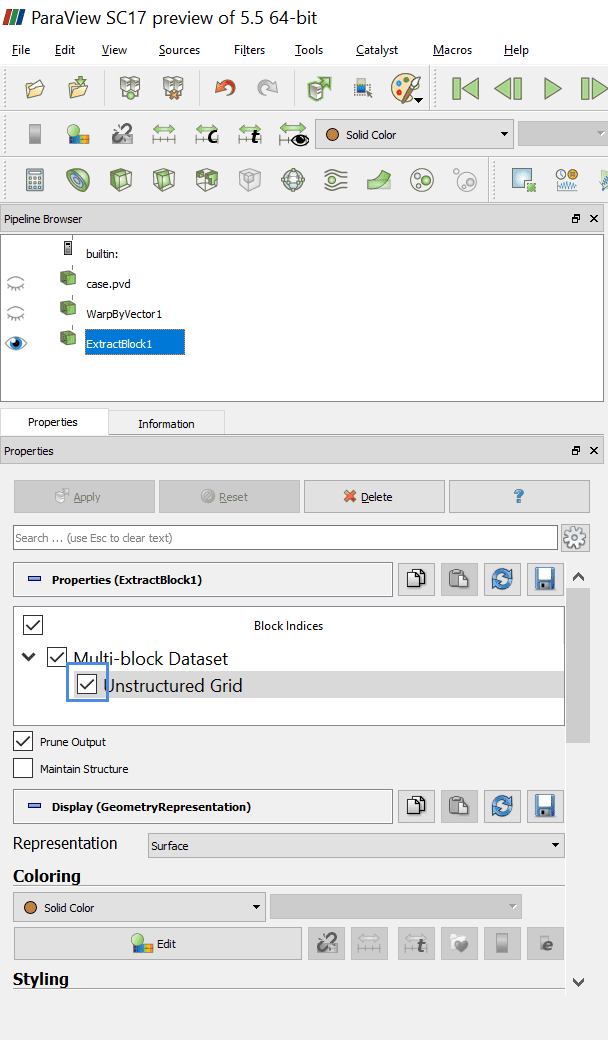The width and height of the screenshot is (608, 1040).
Task: Click the rescale to visible range icon
Action: coord(293,134)
